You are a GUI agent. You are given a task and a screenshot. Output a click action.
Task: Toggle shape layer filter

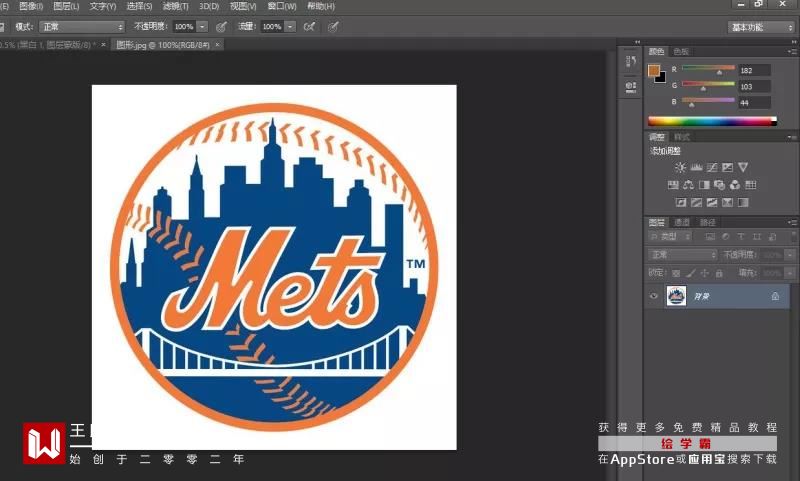point(757,237)
